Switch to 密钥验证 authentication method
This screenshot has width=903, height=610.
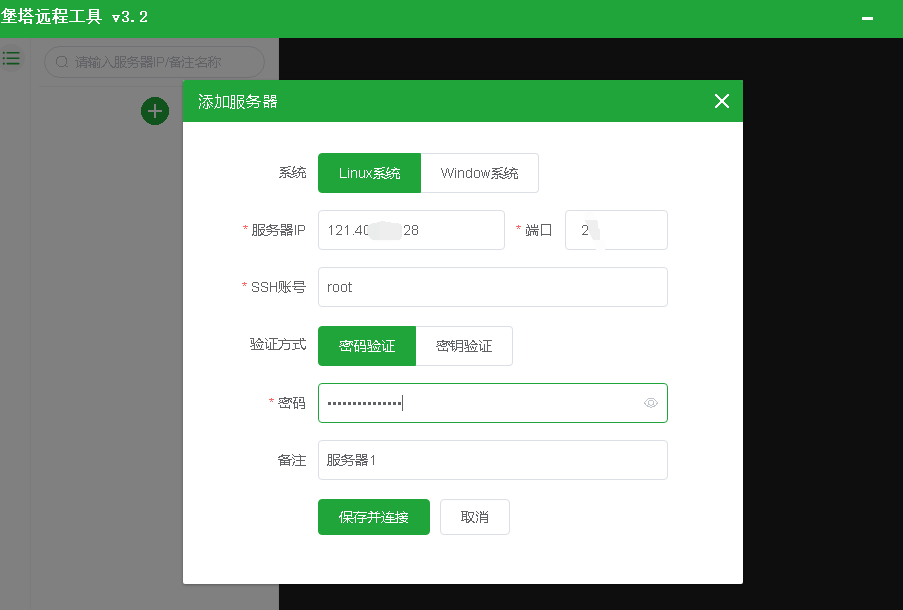[464, 346]
